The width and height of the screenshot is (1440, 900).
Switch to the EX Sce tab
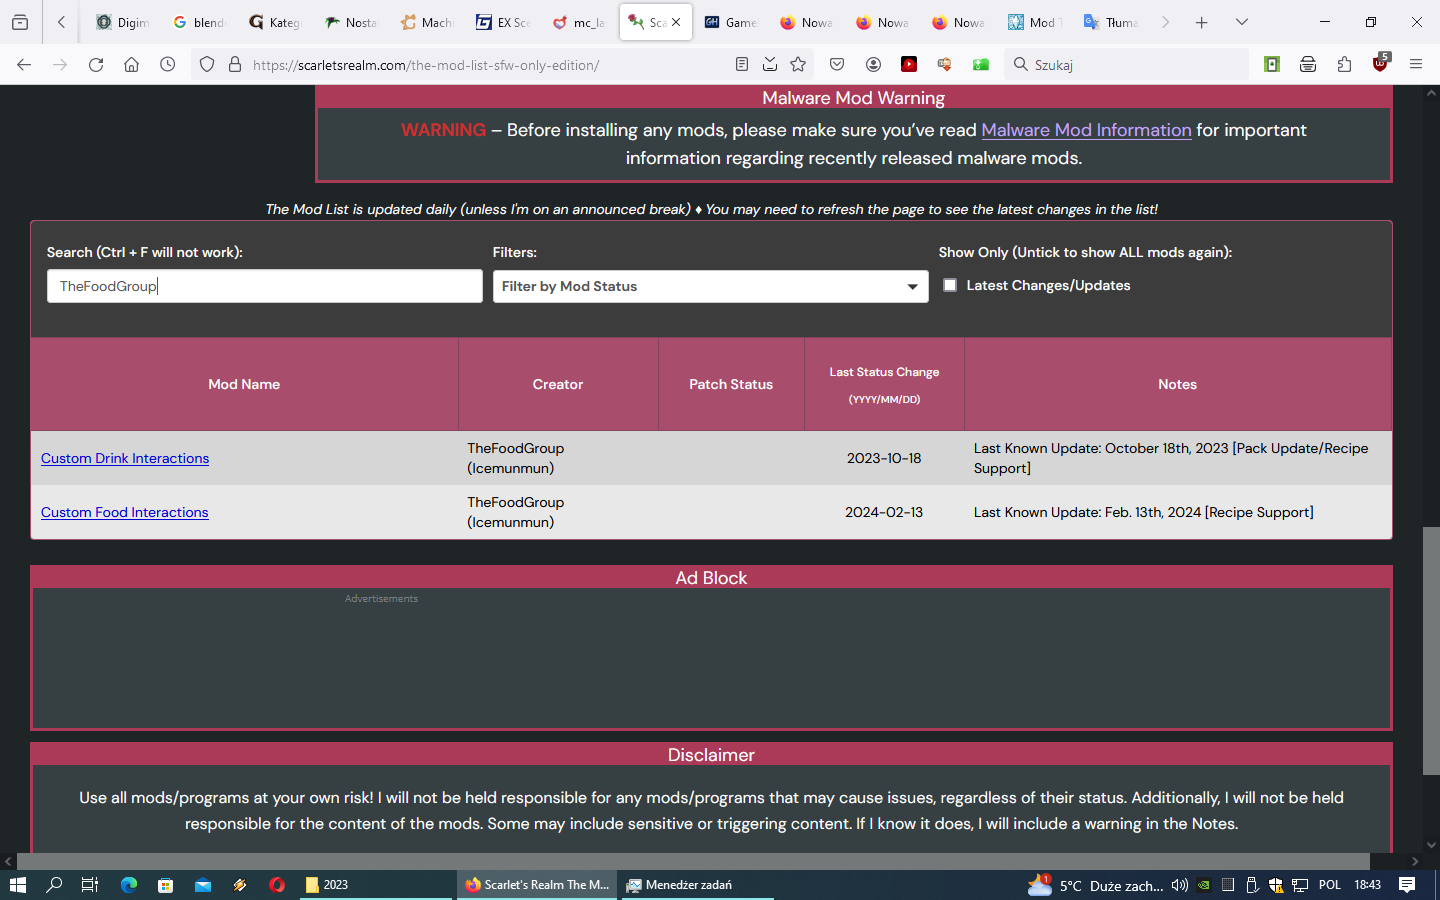click(x=503, y=22)
